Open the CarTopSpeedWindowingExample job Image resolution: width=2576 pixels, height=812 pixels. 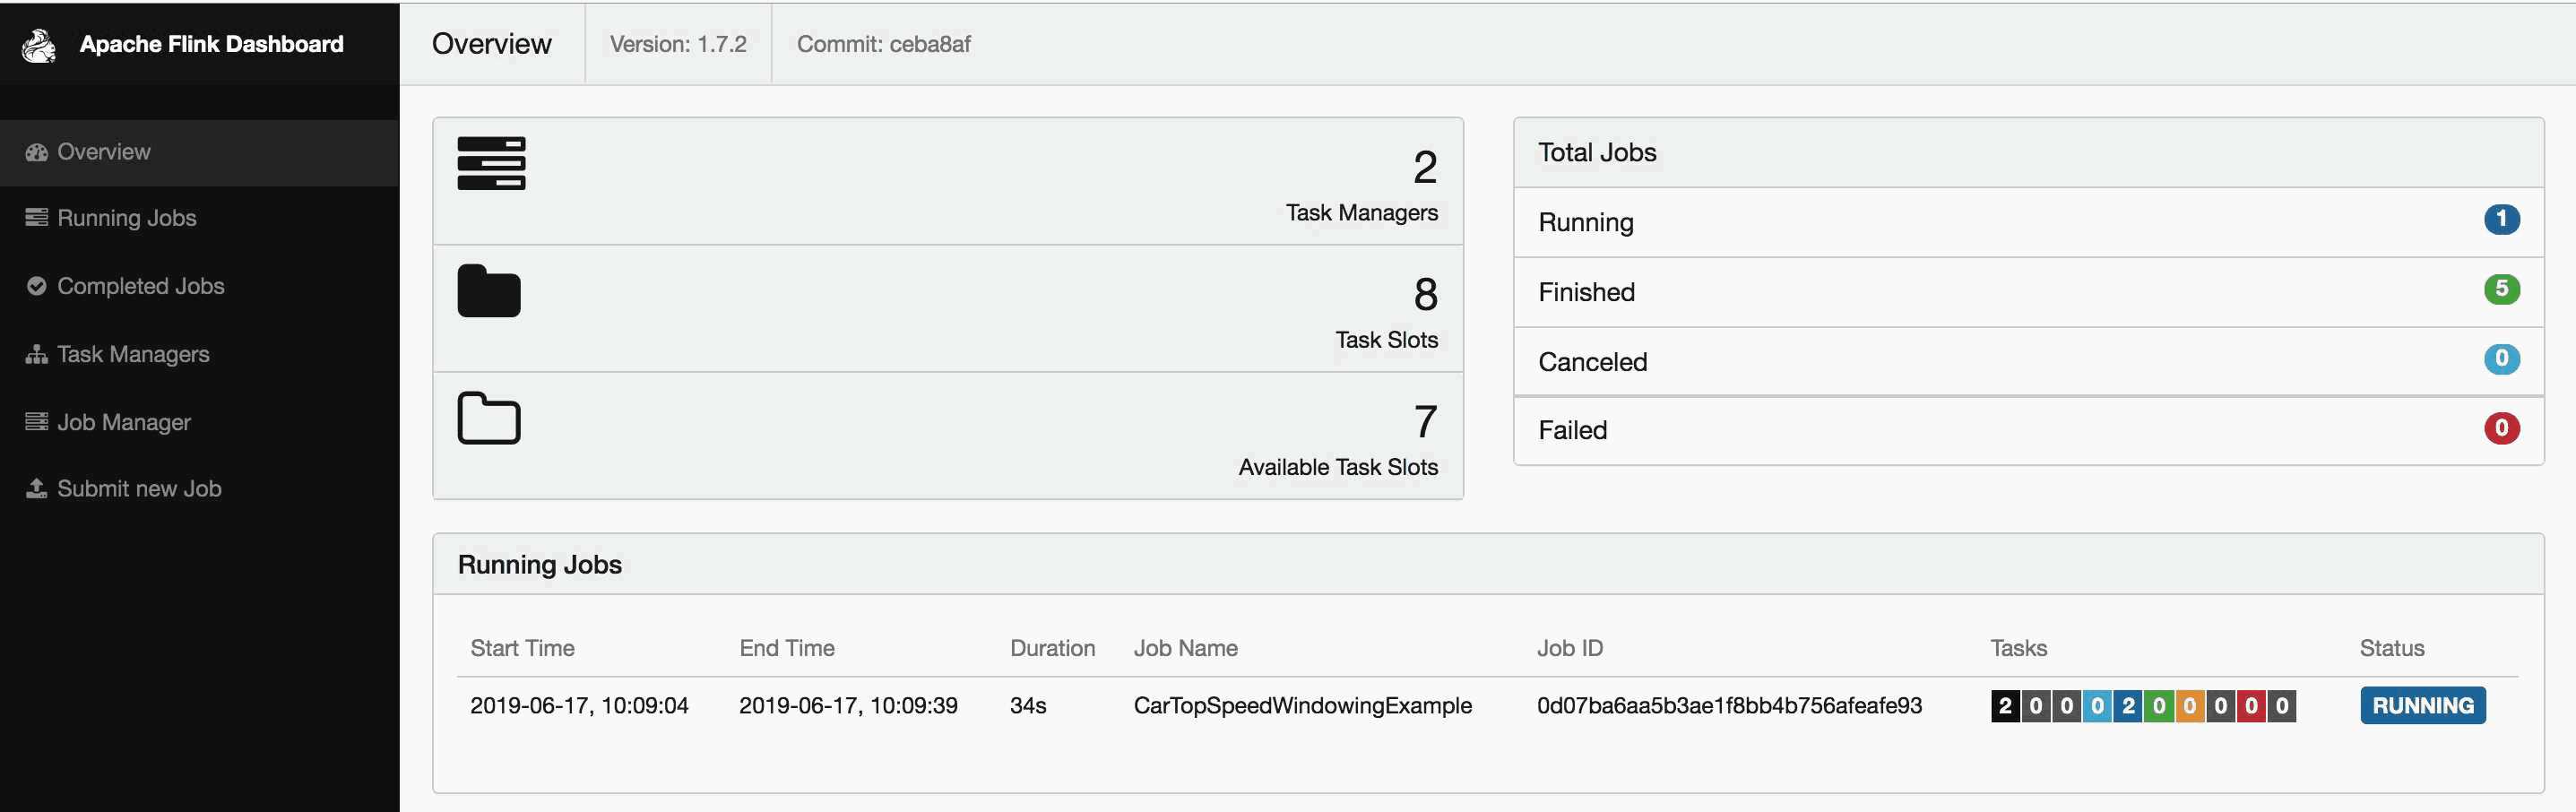pos(1302,706)
